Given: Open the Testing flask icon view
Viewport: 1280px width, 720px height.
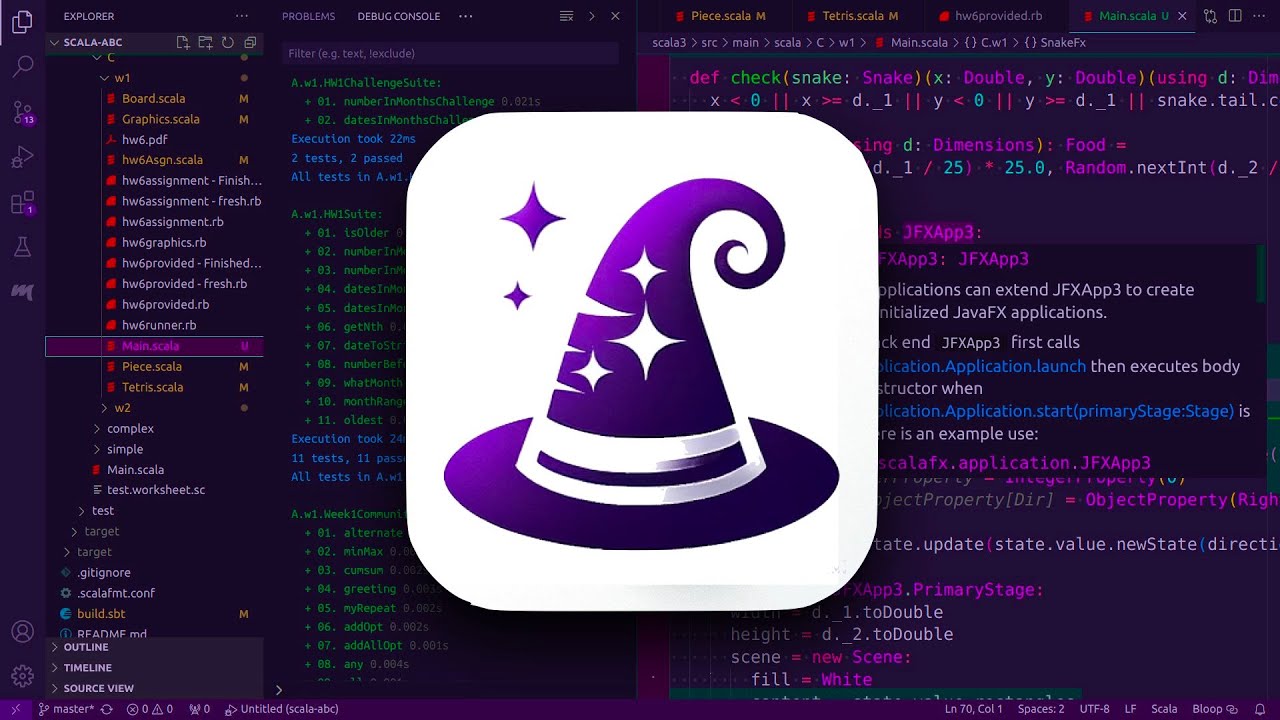Looking at the screenshot, I should (22, 247).
